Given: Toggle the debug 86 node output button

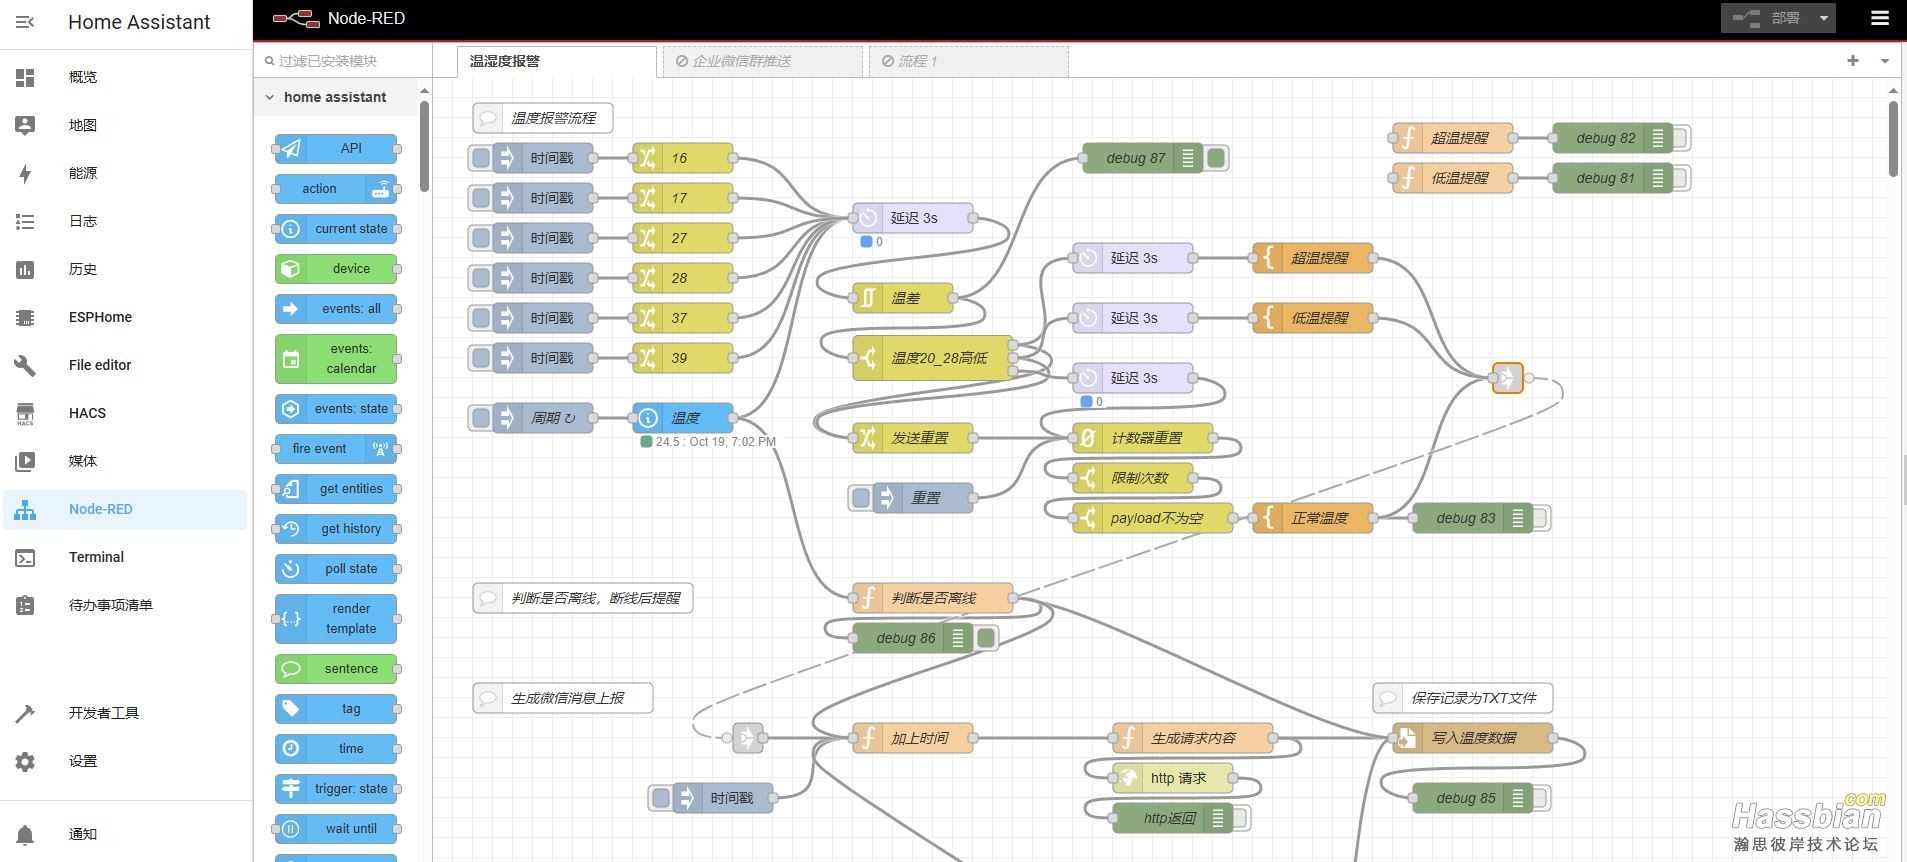Looking at the screenshot, I should [986, 638].
